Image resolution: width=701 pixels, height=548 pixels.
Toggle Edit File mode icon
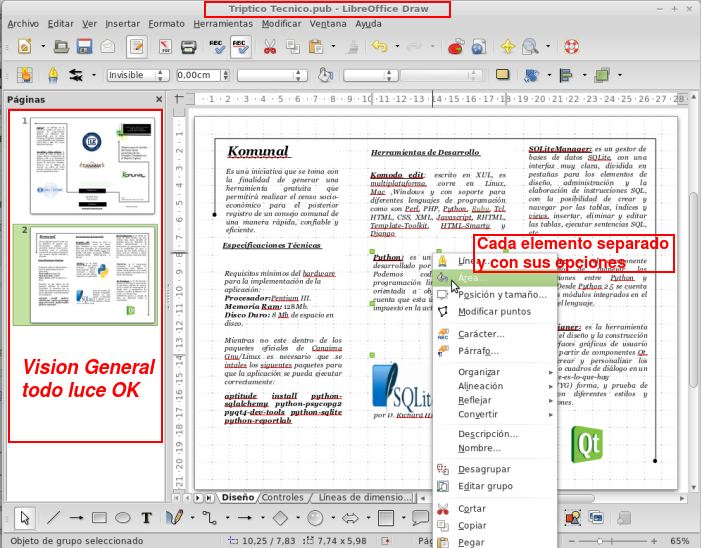tap(137, 46)
